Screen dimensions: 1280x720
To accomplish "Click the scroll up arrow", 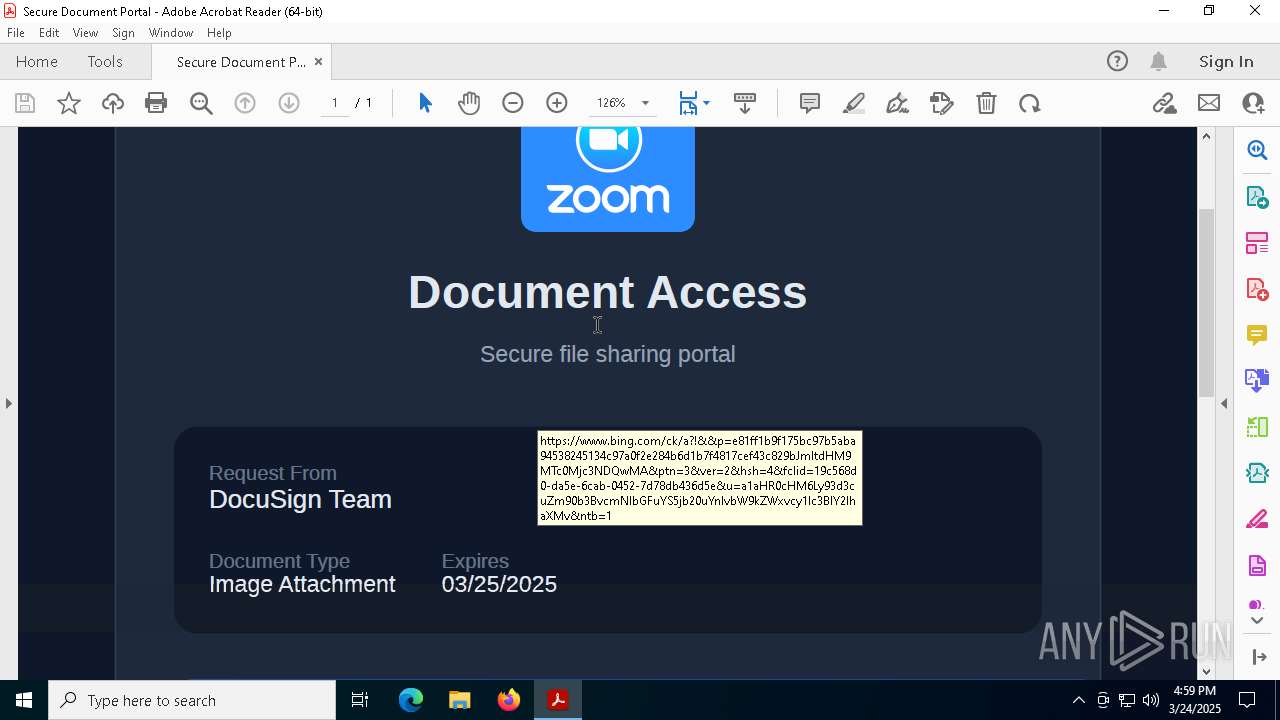I will click(x=1206, y=136).
